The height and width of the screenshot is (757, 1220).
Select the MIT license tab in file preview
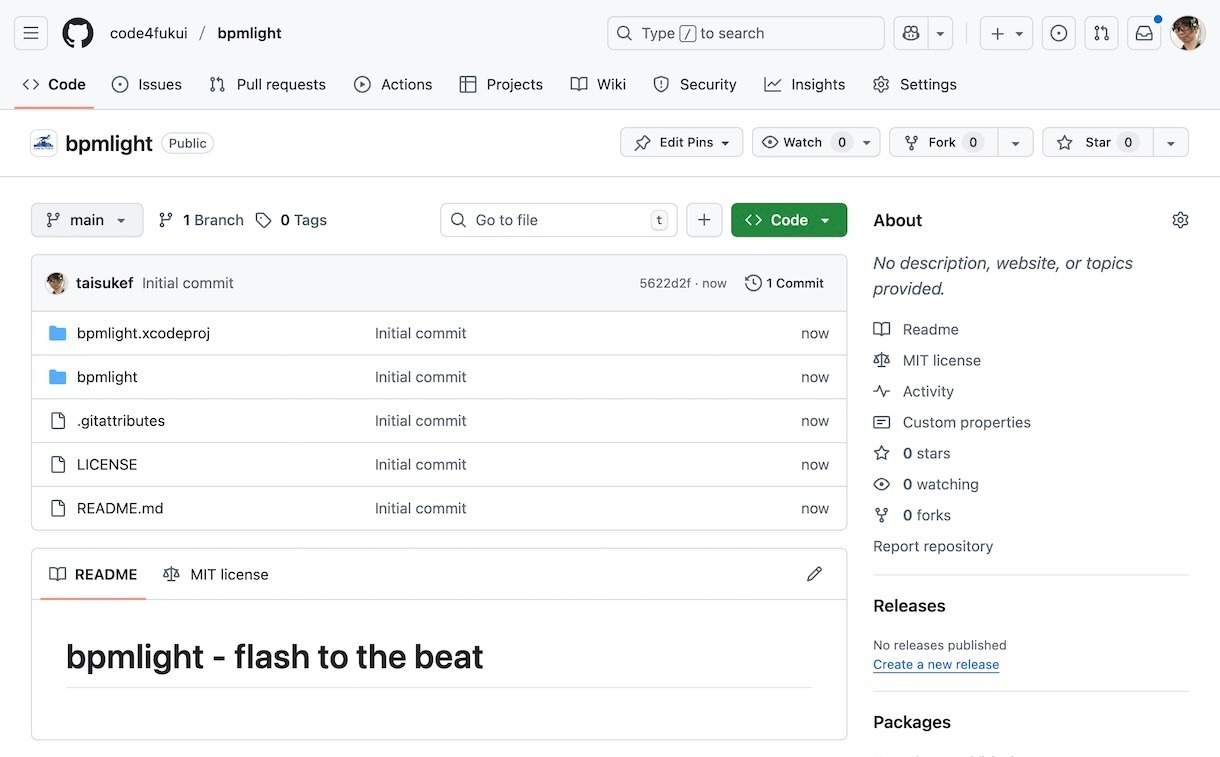216,574
